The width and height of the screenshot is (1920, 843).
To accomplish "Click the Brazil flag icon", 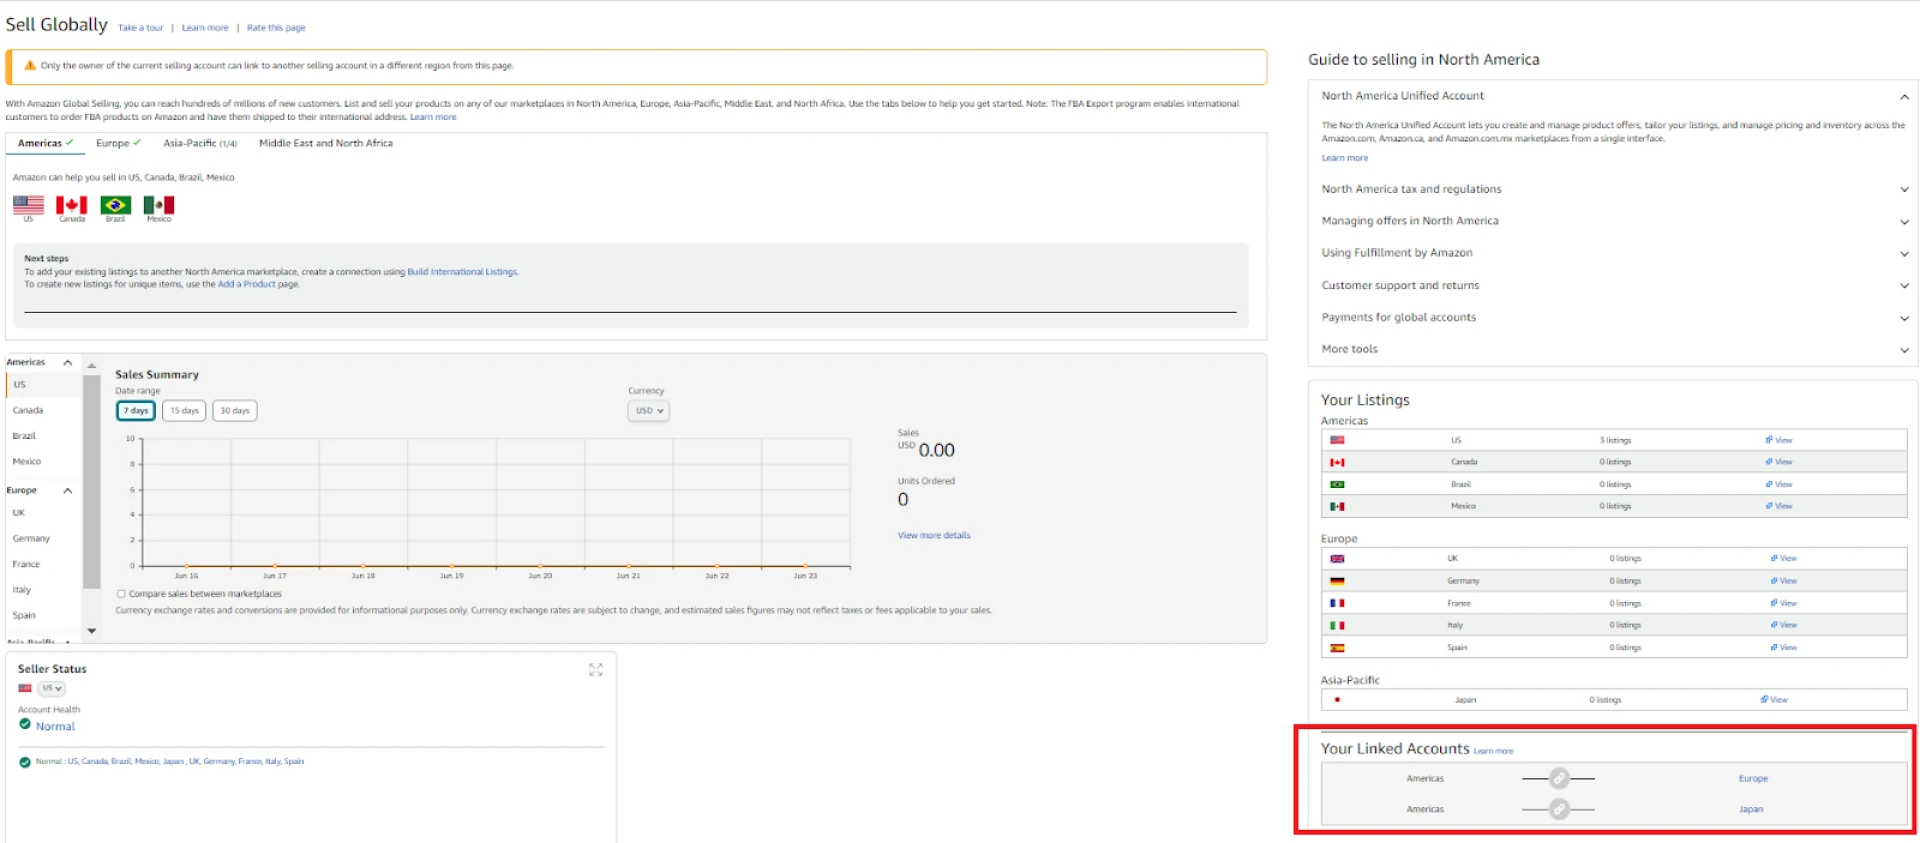I will coord(115,204).
